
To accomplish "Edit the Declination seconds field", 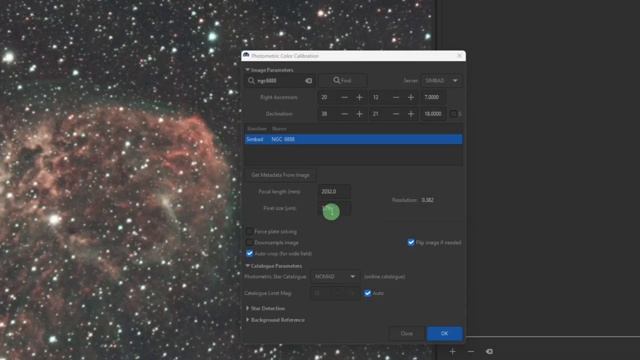I will 433,114.
